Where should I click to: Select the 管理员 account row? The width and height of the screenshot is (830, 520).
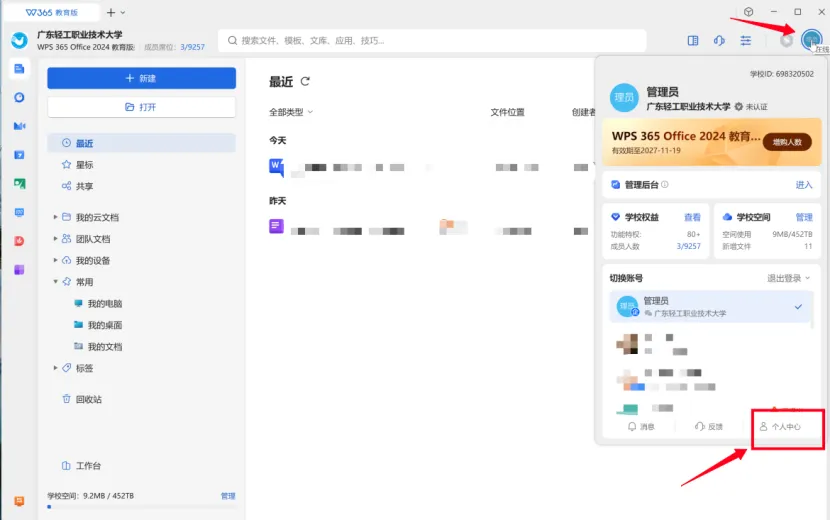point(711,307)
